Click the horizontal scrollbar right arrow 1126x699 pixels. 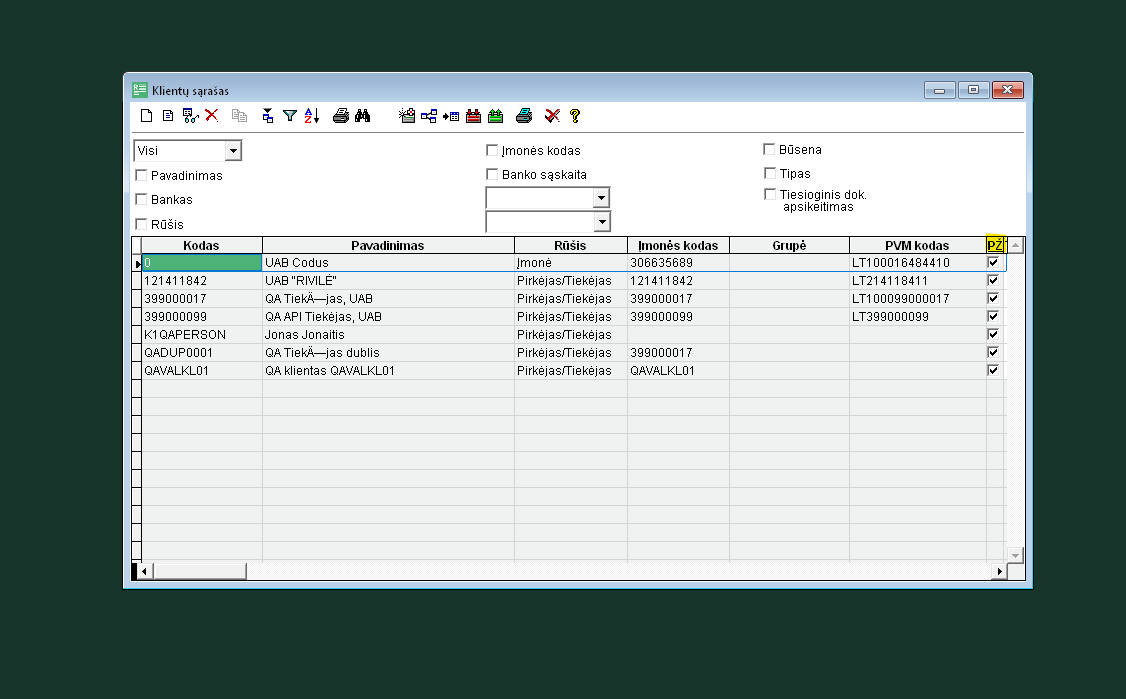coord(999,571)
